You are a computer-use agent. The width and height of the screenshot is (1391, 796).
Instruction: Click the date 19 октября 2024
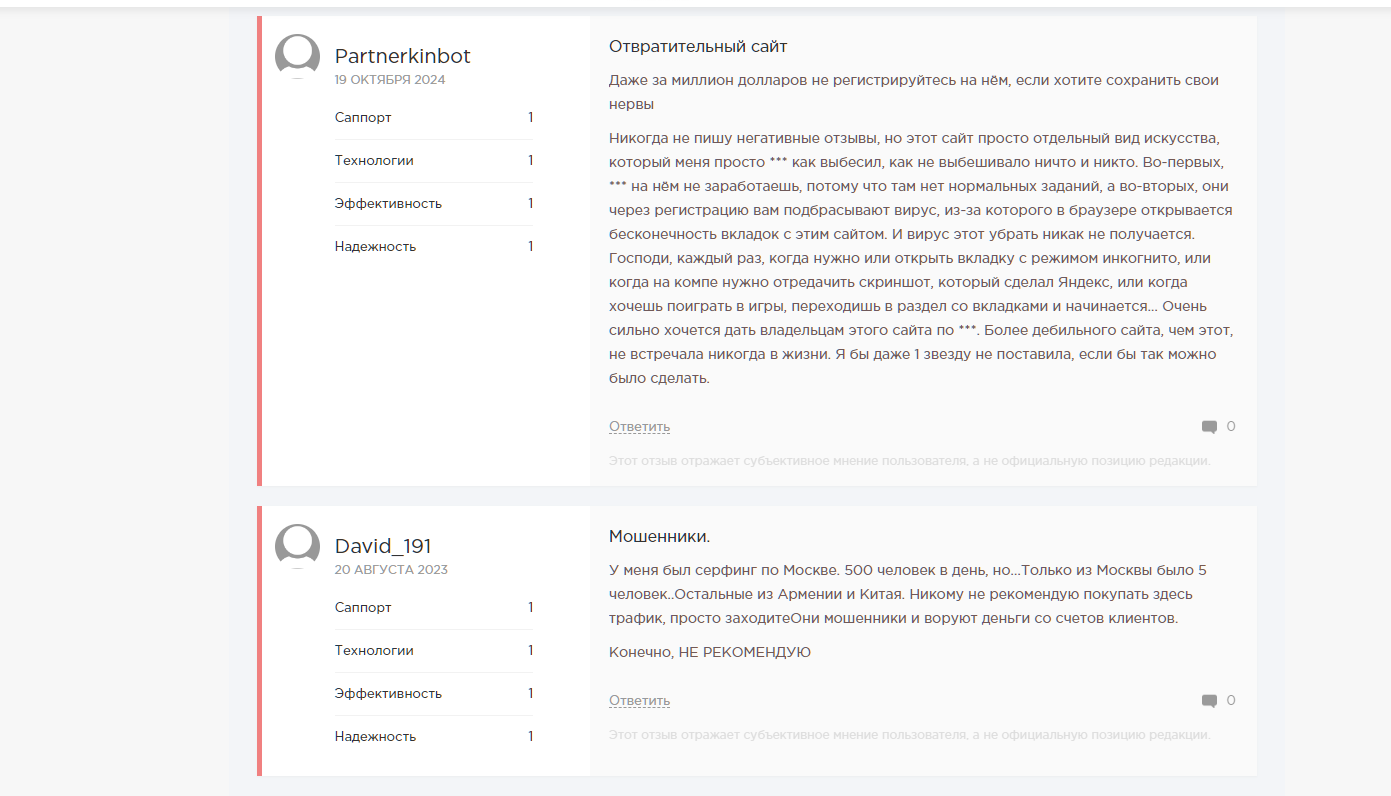click(x=390, y=80)
